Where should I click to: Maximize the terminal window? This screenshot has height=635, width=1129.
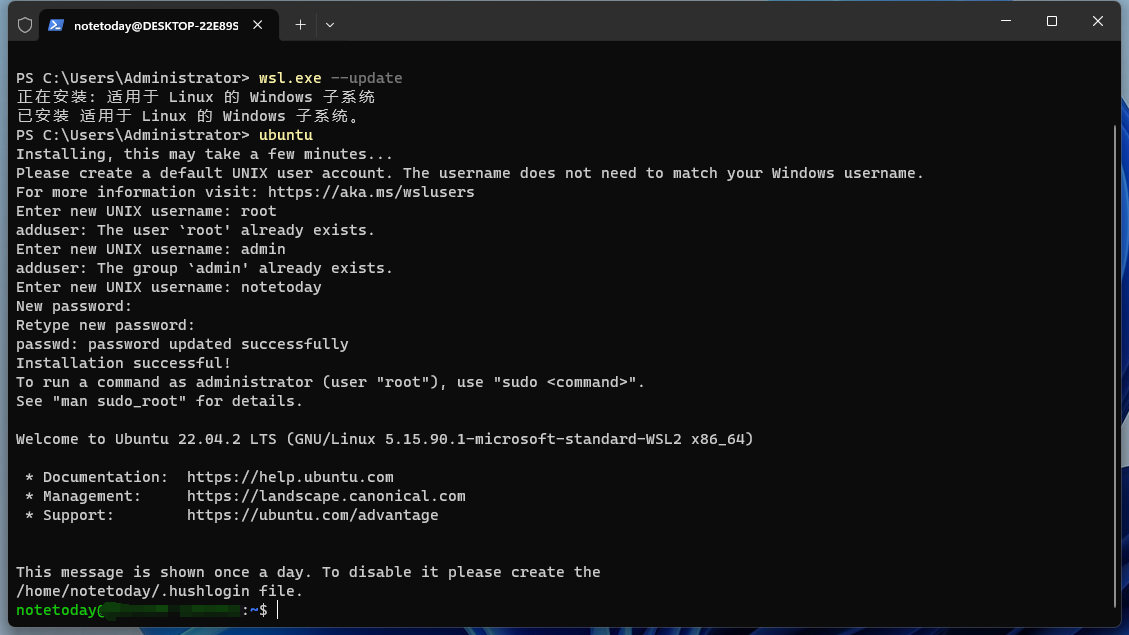pyautogui.click(x=1052, y=21)
